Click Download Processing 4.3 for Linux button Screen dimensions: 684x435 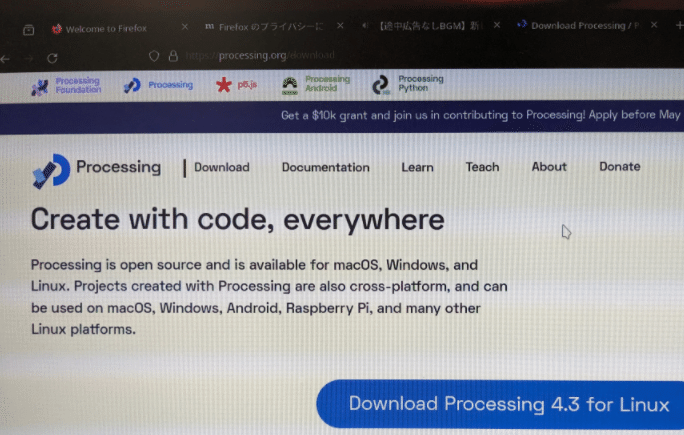[x=500, y=404]
